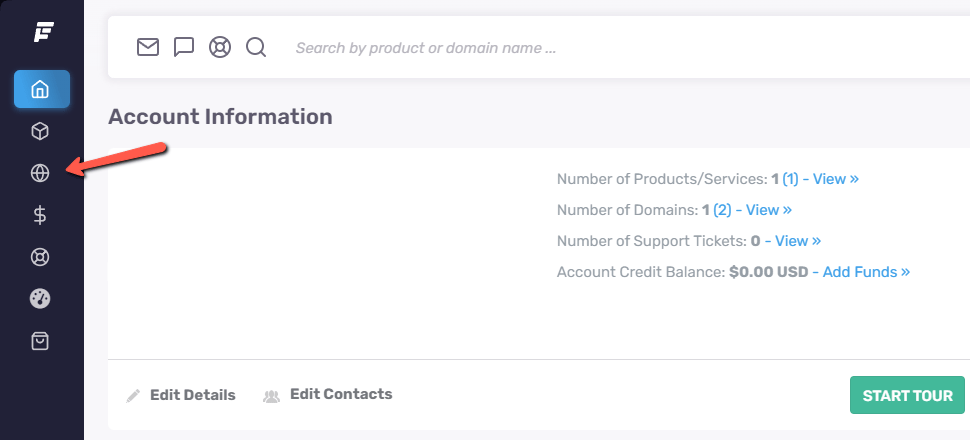Click the envelope mail icon
The width and height of the screenshot is (970, 440).
coord(148,47)
